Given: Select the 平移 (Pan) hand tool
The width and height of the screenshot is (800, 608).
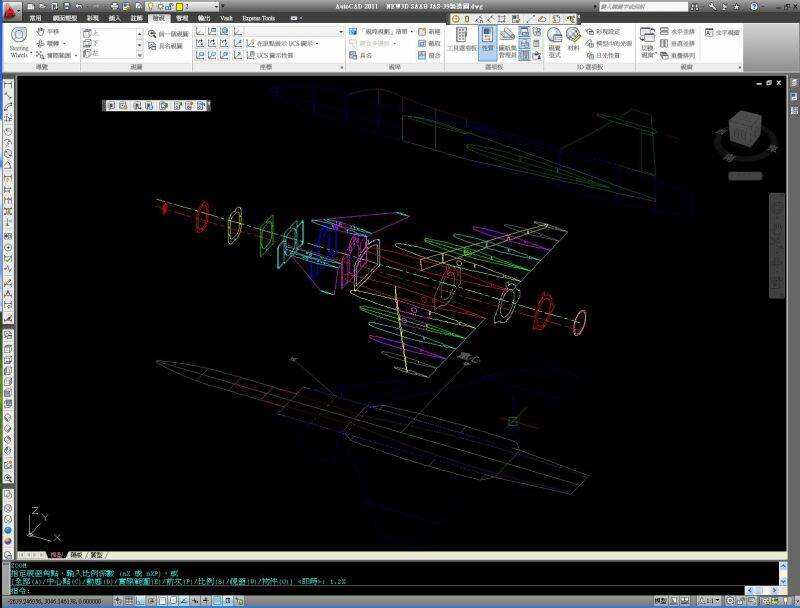Looking at the screenshot, I should 47,32.
